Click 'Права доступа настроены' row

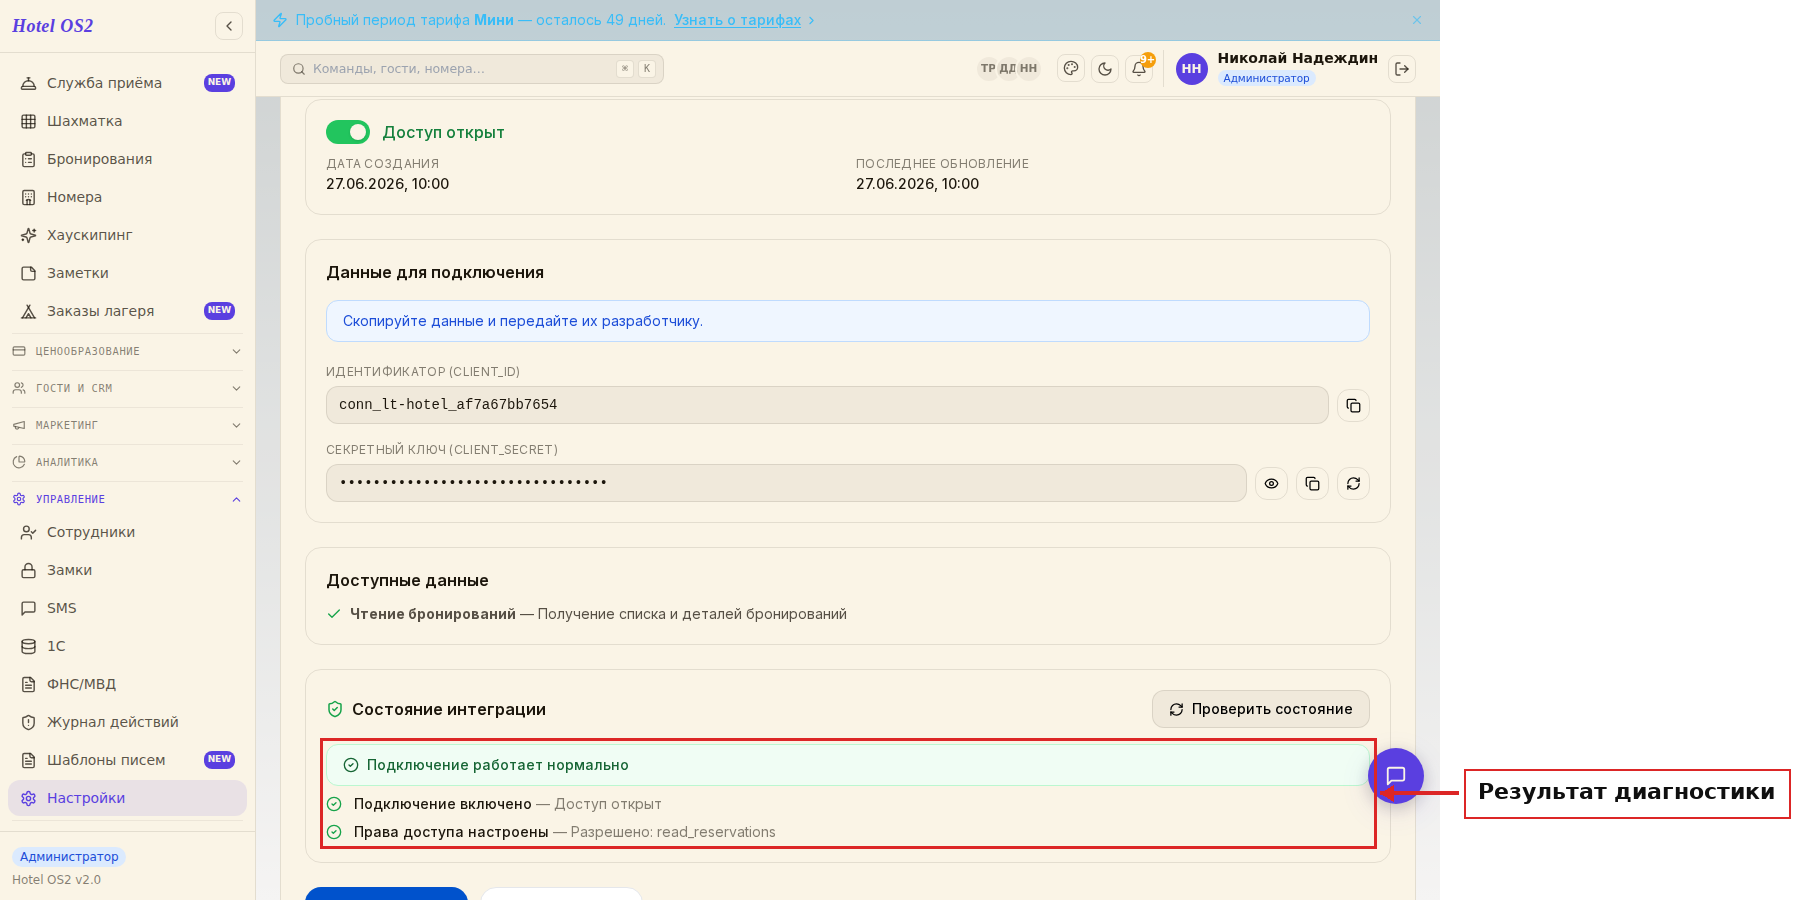point(551,832)
